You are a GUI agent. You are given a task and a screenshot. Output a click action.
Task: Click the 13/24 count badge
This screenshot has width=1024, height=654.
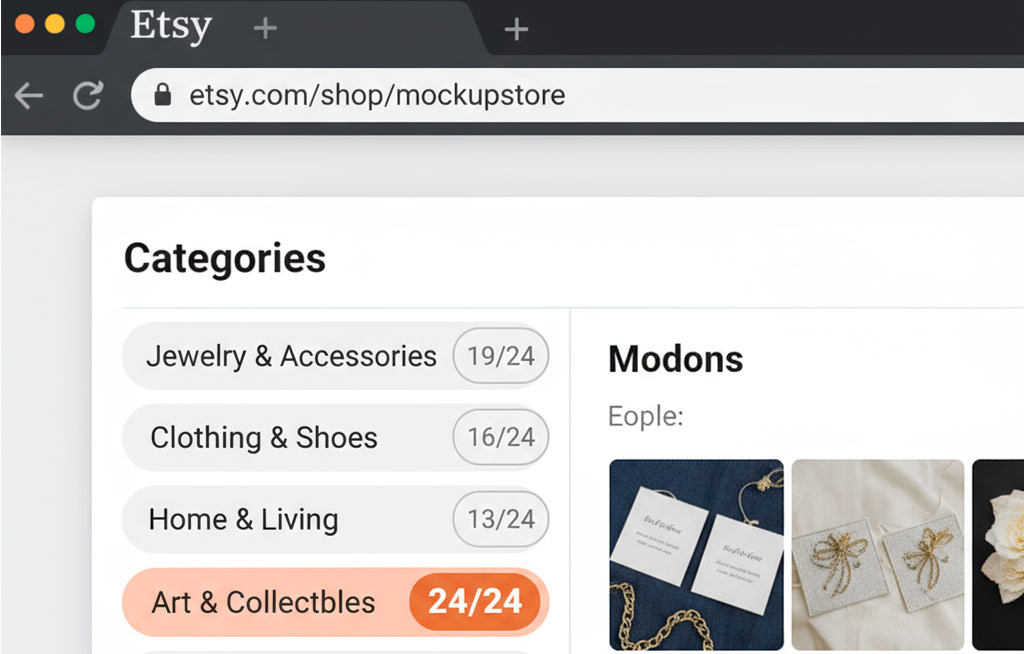coord(501,520)
